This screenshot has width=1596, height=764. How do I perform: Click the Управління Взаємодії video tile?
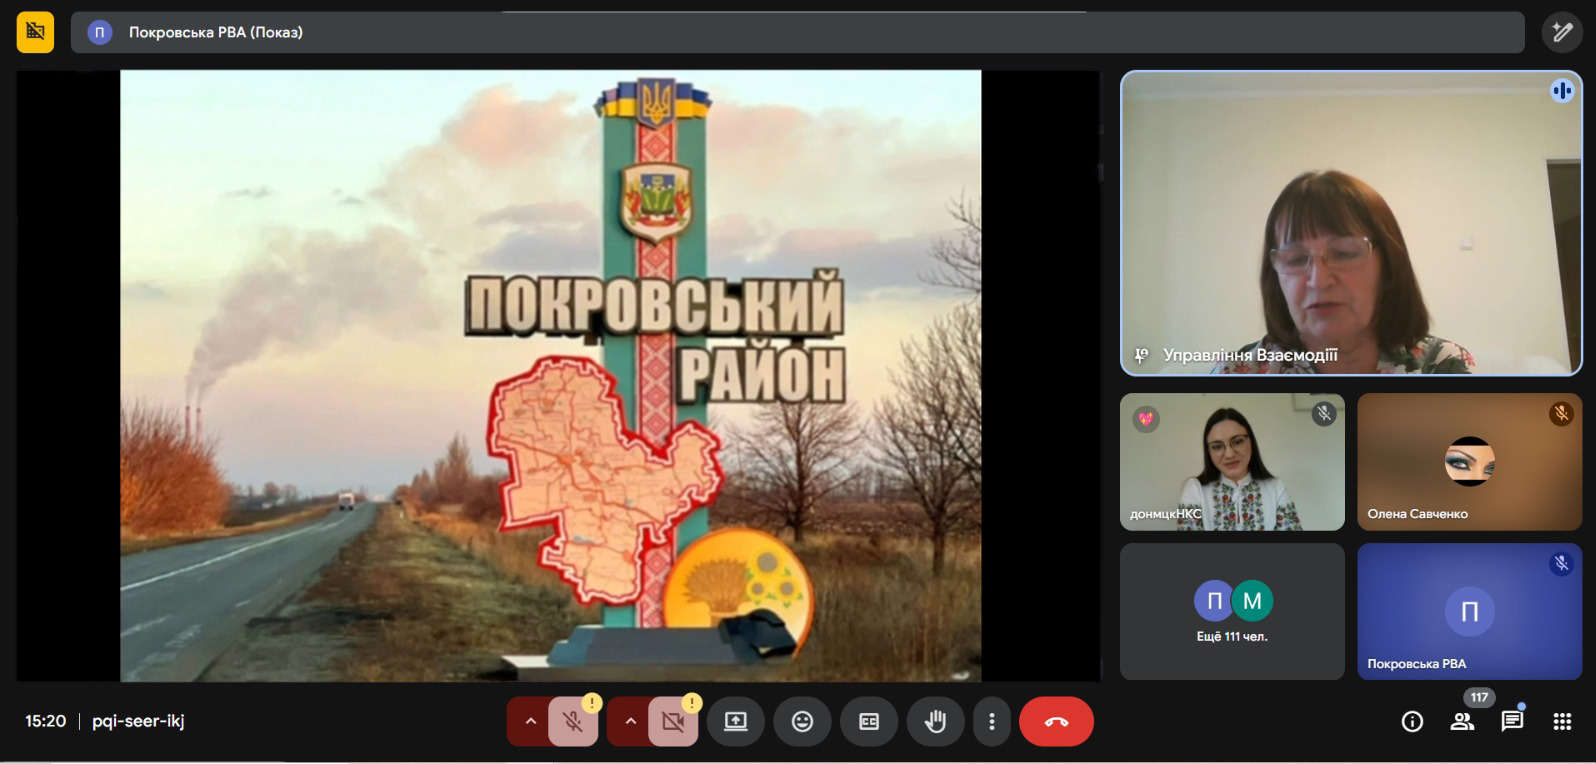1350,223
